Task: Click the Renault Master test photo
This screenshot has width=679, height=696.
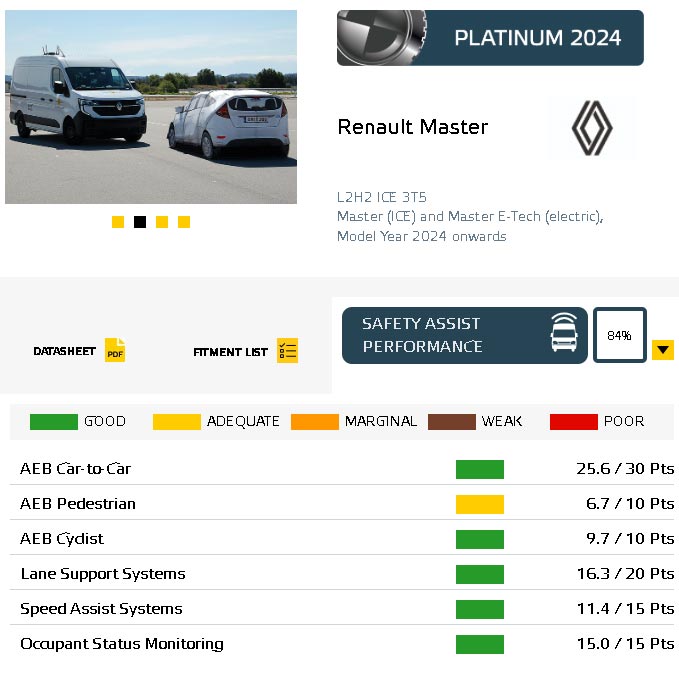Action: 151,107
